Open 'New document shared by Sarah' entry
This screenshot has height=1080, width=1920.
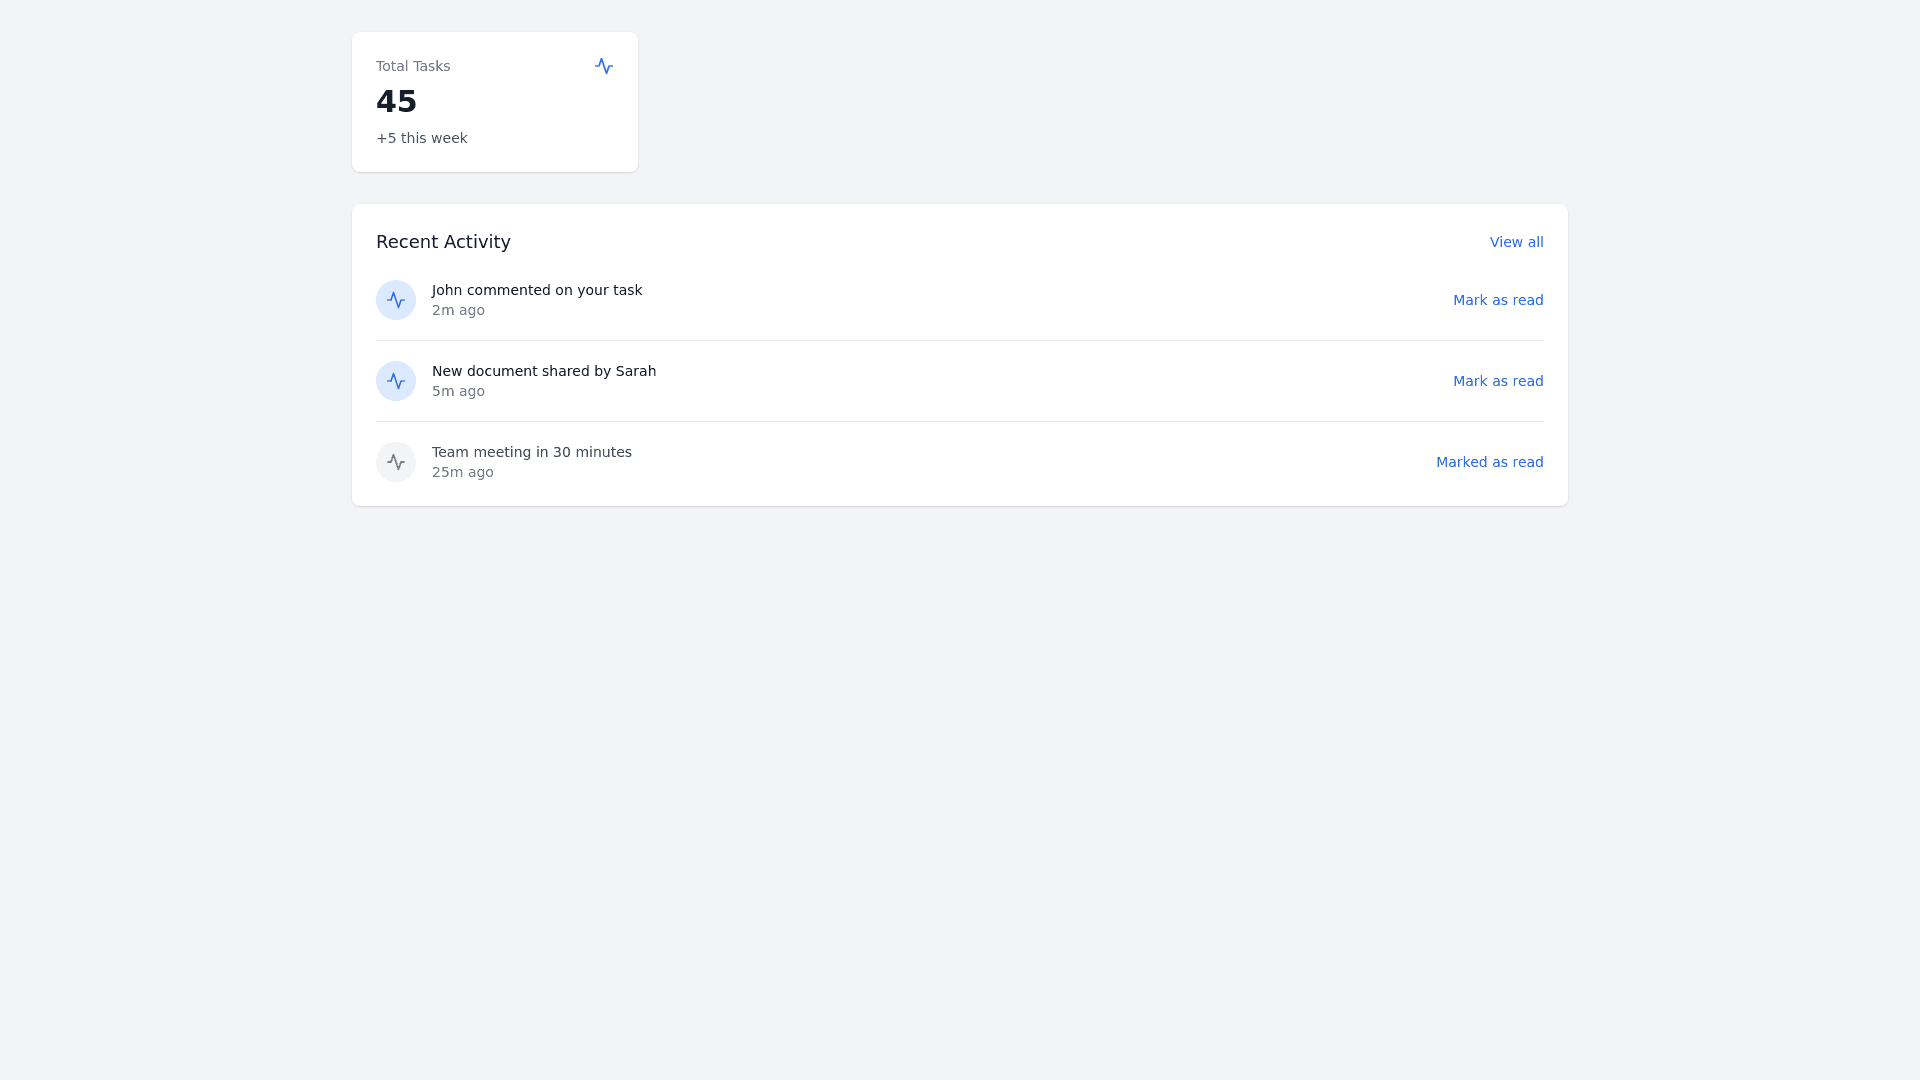[x=544, y=371]
